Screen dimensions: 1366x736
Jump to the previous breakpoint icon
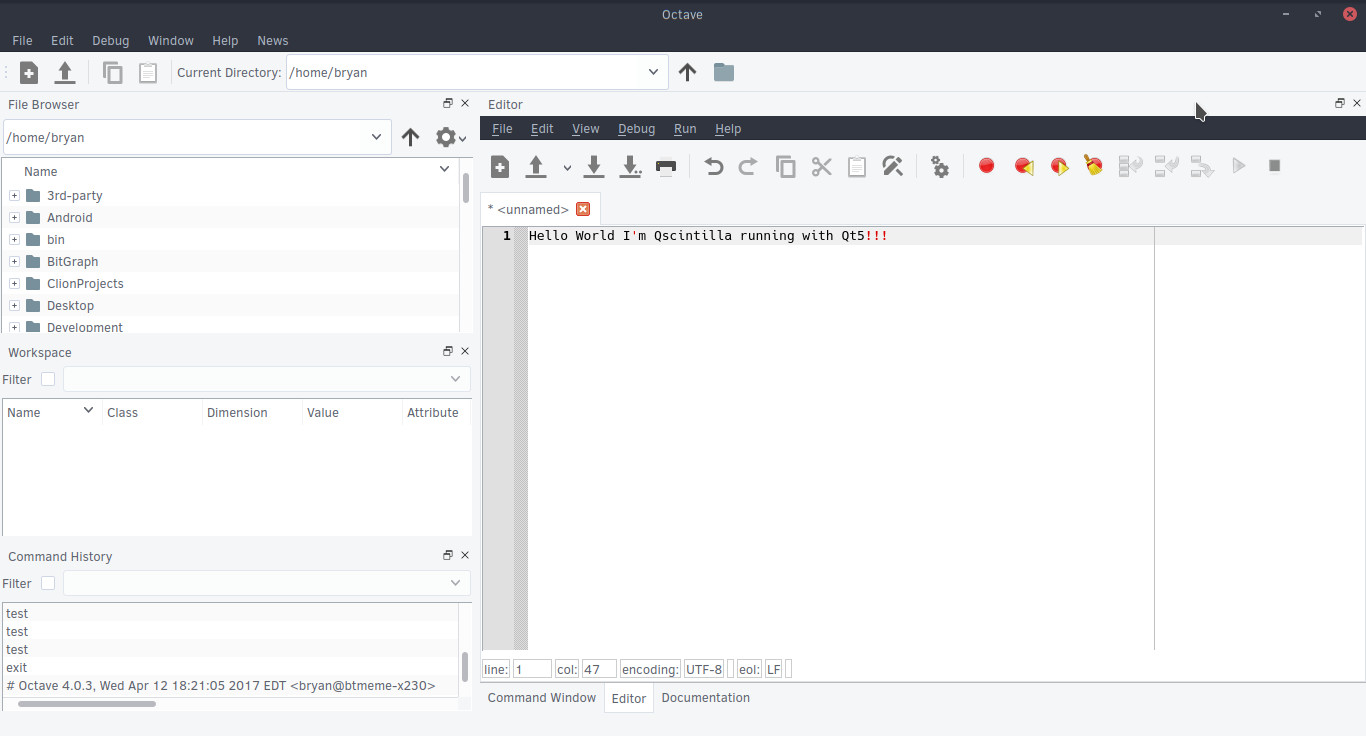1024,166
